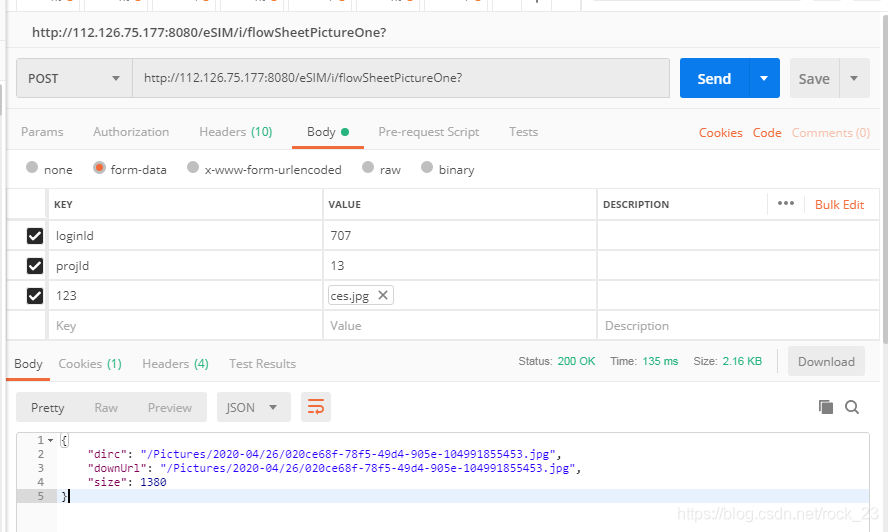The width and height of the screenshot is (888, 532).
Task: Select the response Body tab
Action: (x=28, y=364)
